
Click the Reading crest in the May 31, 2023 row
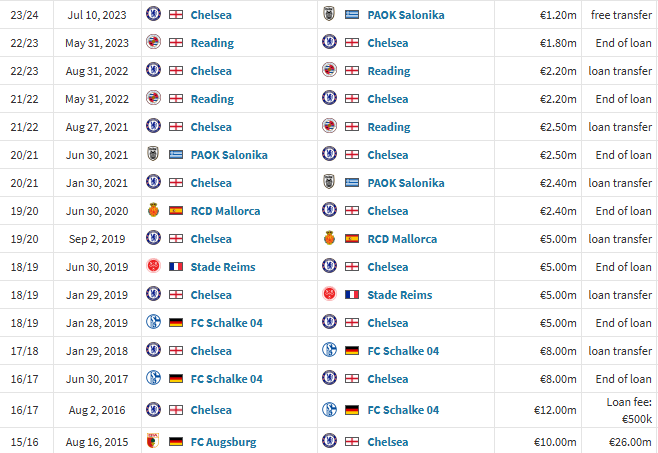(153, 42)
